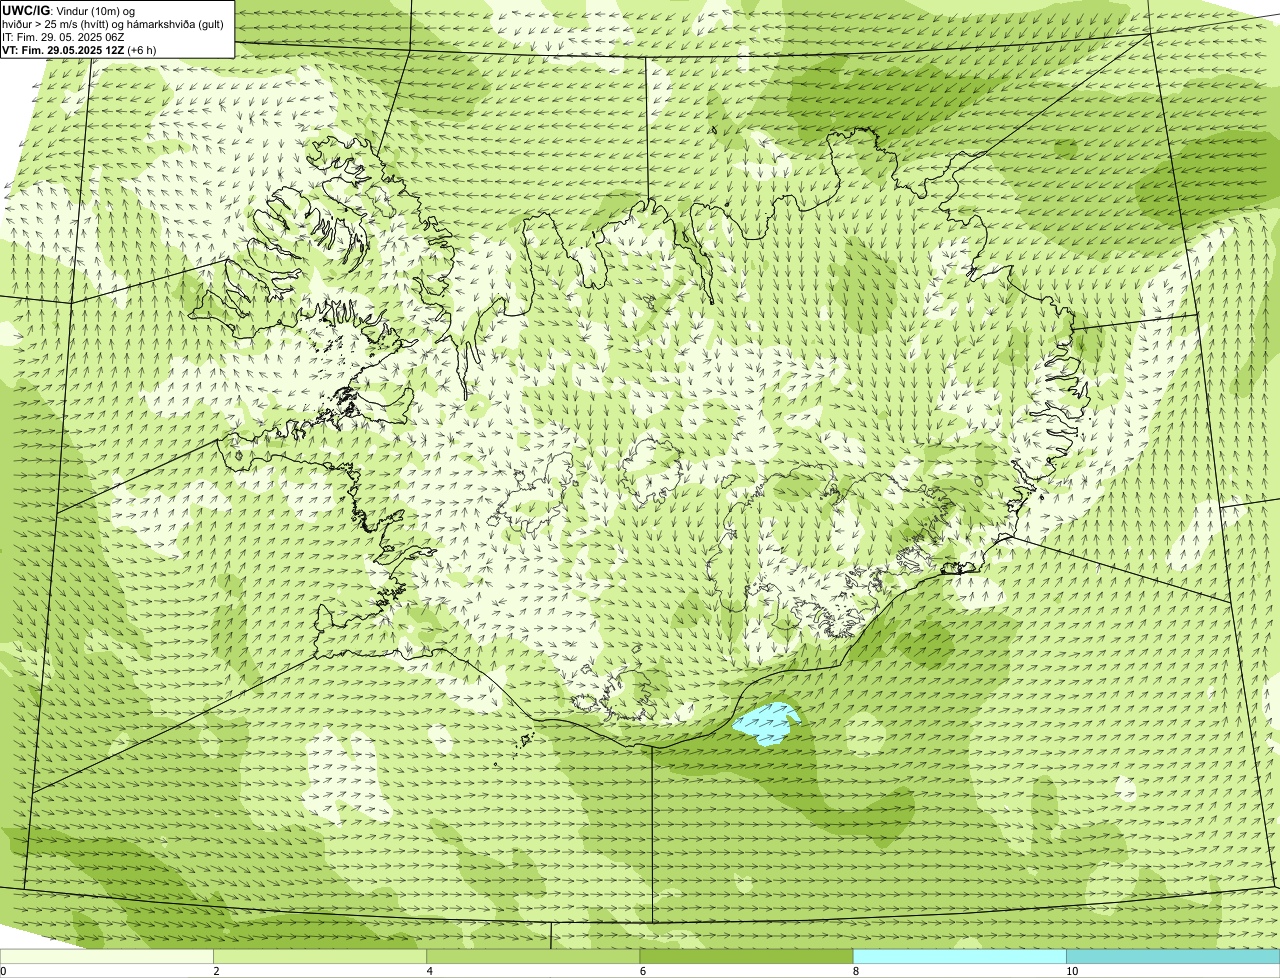Click the cyan high-wind patch off the south coast

[x=767, y=724]
